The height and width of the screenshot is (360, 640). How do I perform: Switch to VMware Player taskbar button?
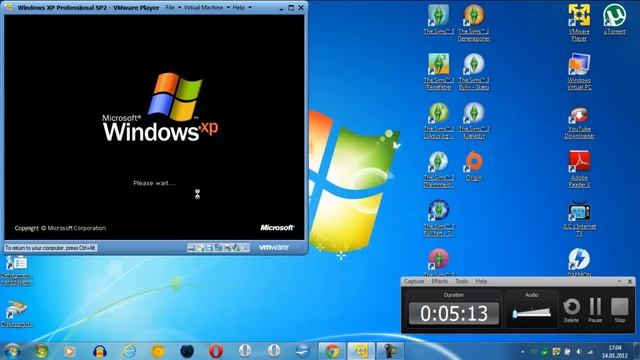tap(361, 351)
